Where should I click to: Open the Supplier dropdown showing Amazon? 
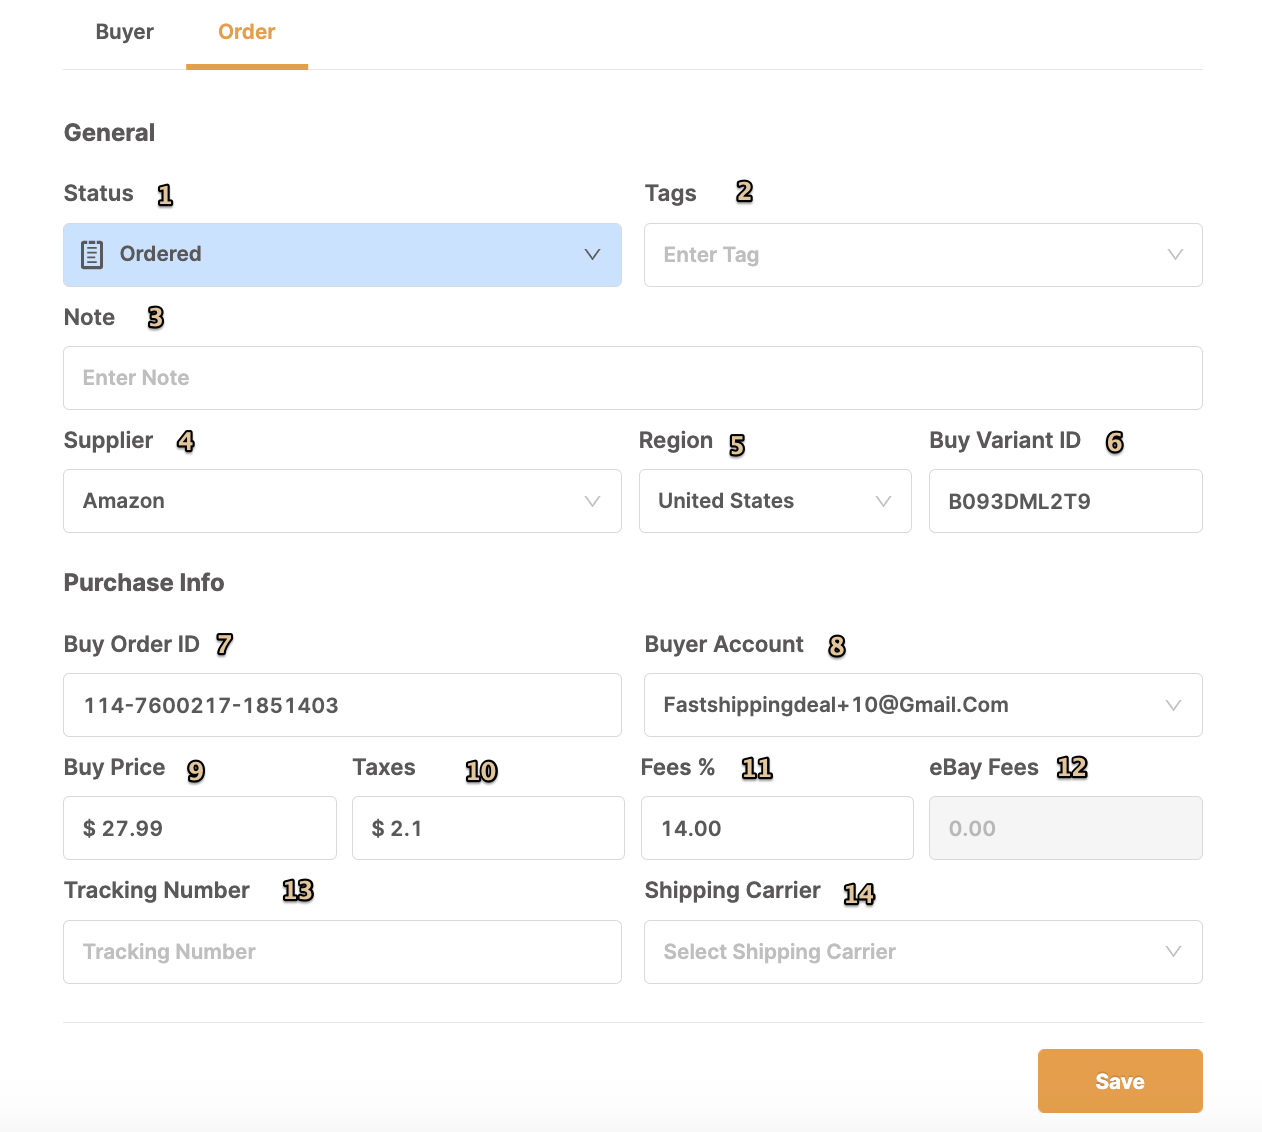pyautogui.click(x=342, y=501)
